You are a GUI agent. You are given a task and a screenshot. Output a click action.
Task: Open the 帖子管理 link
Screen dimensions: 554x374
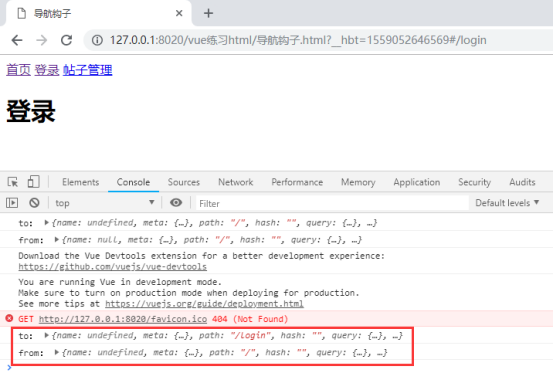click(x=88, y=70)
